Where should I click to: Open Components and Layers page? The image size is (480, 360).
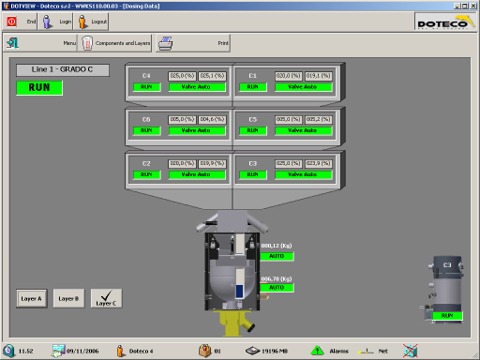115,43
